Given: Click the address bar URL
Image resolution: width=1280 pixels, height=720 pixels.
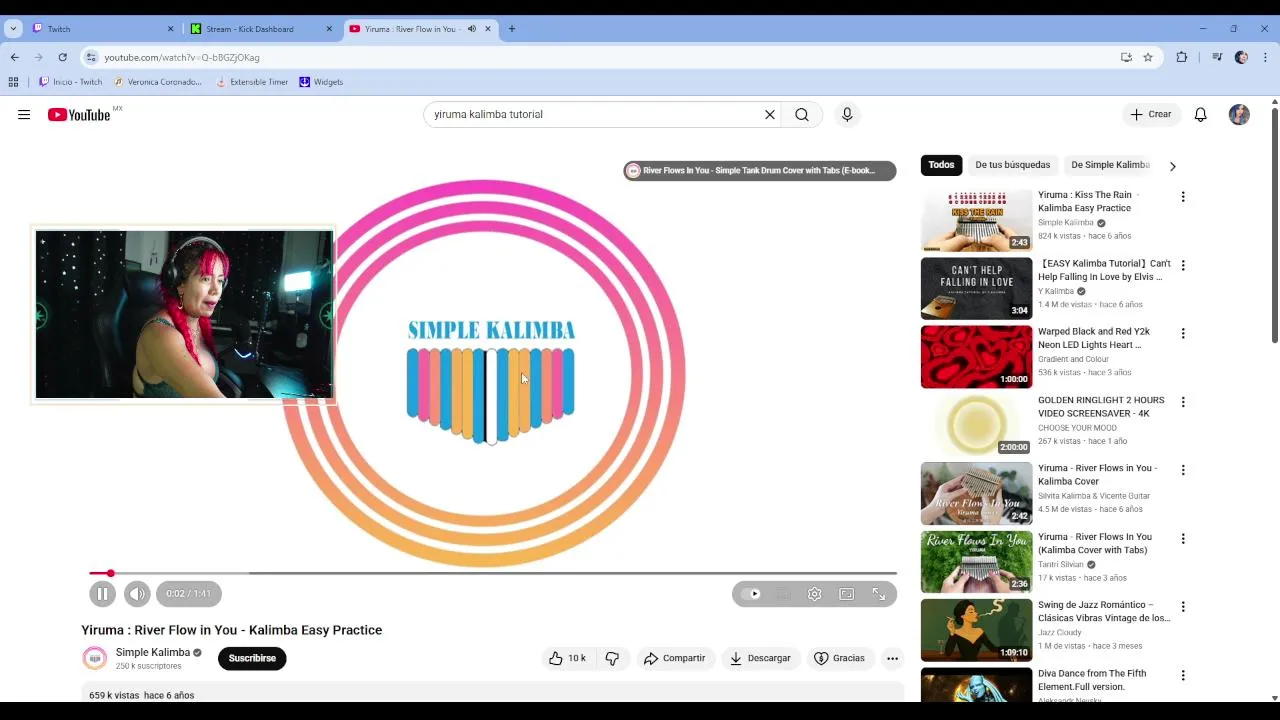Looking at the screenshot, I should tap(181, 58).
